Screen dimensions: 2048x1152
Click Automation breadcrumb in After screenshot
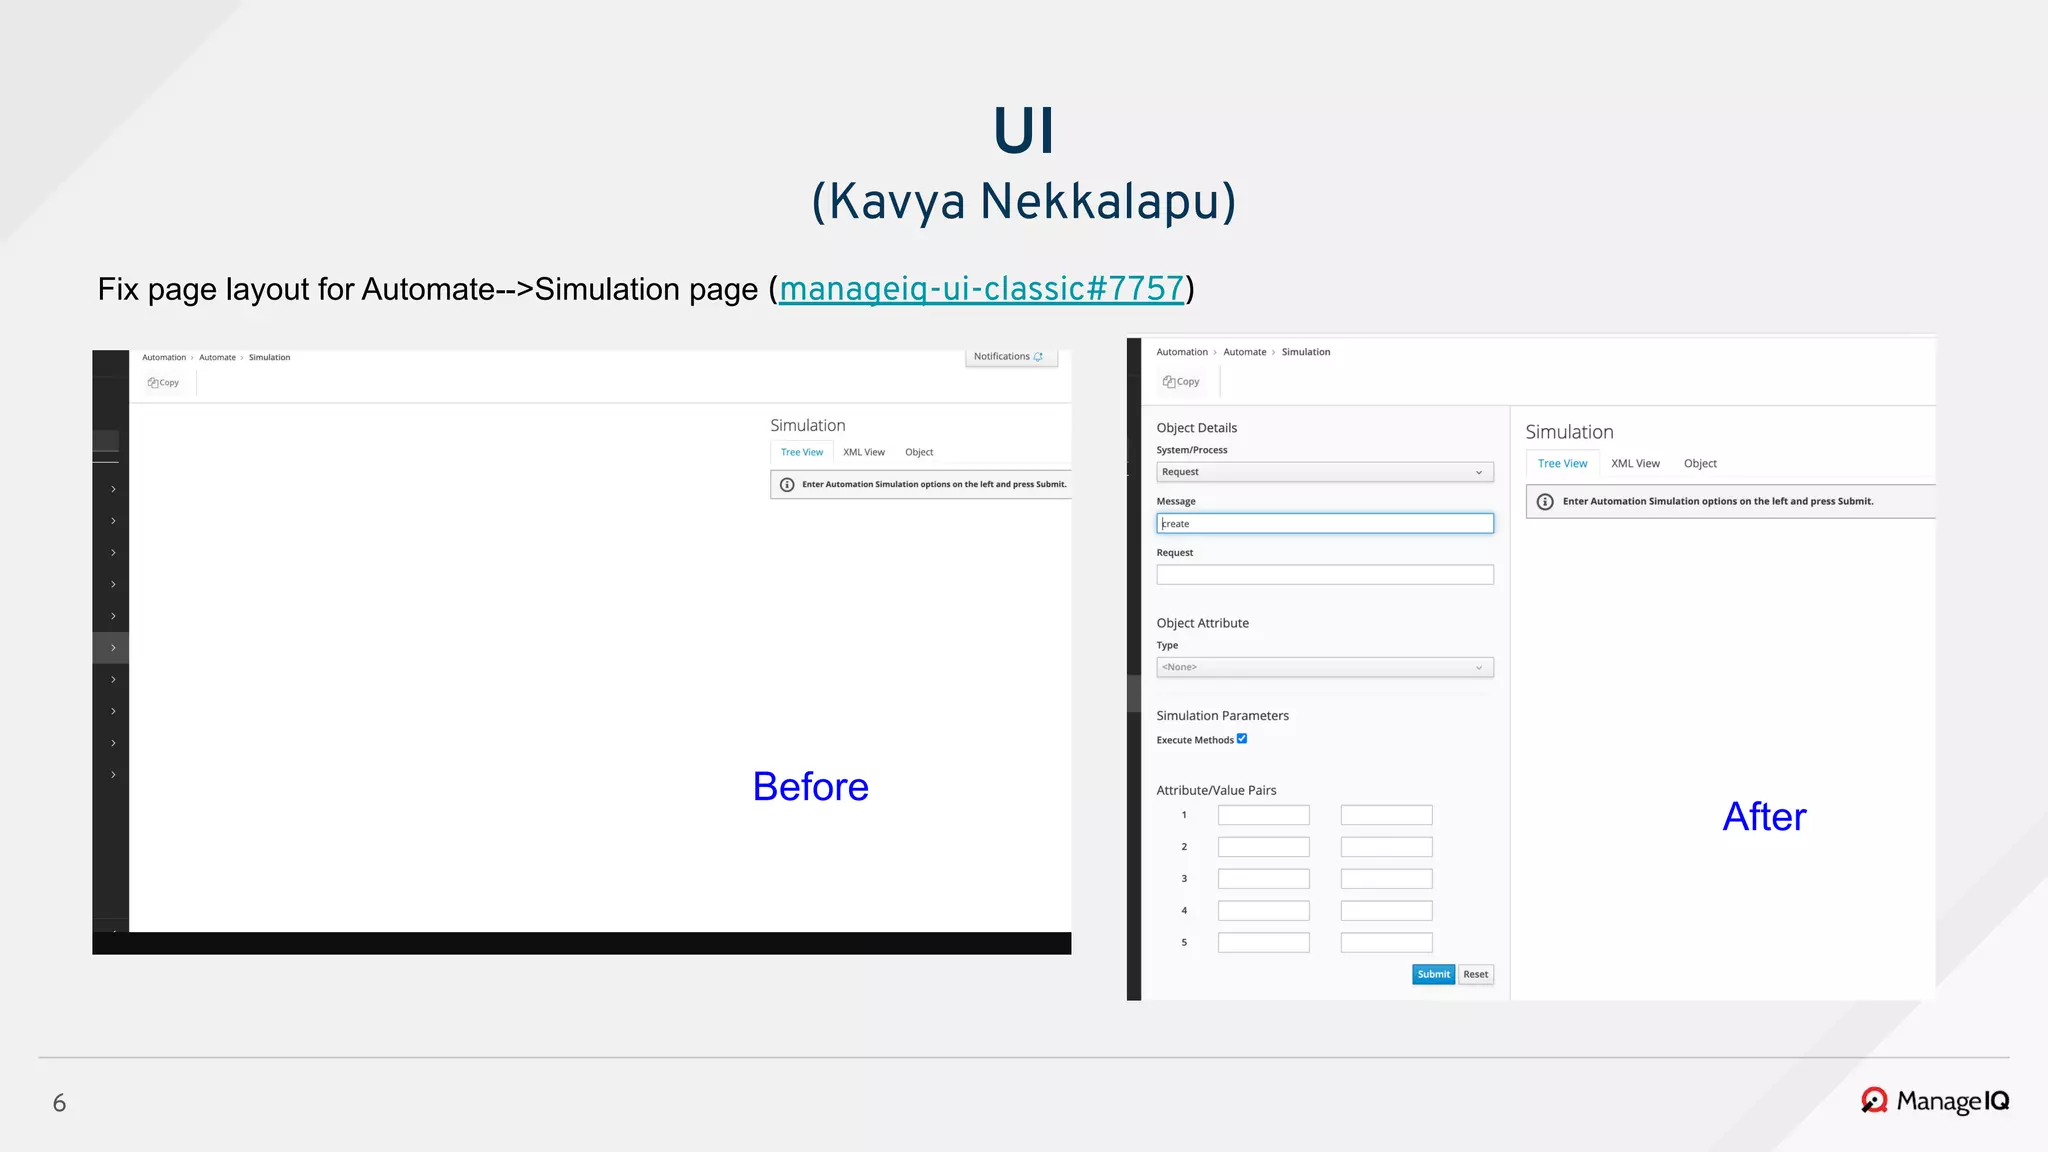tap(1182, 352)
